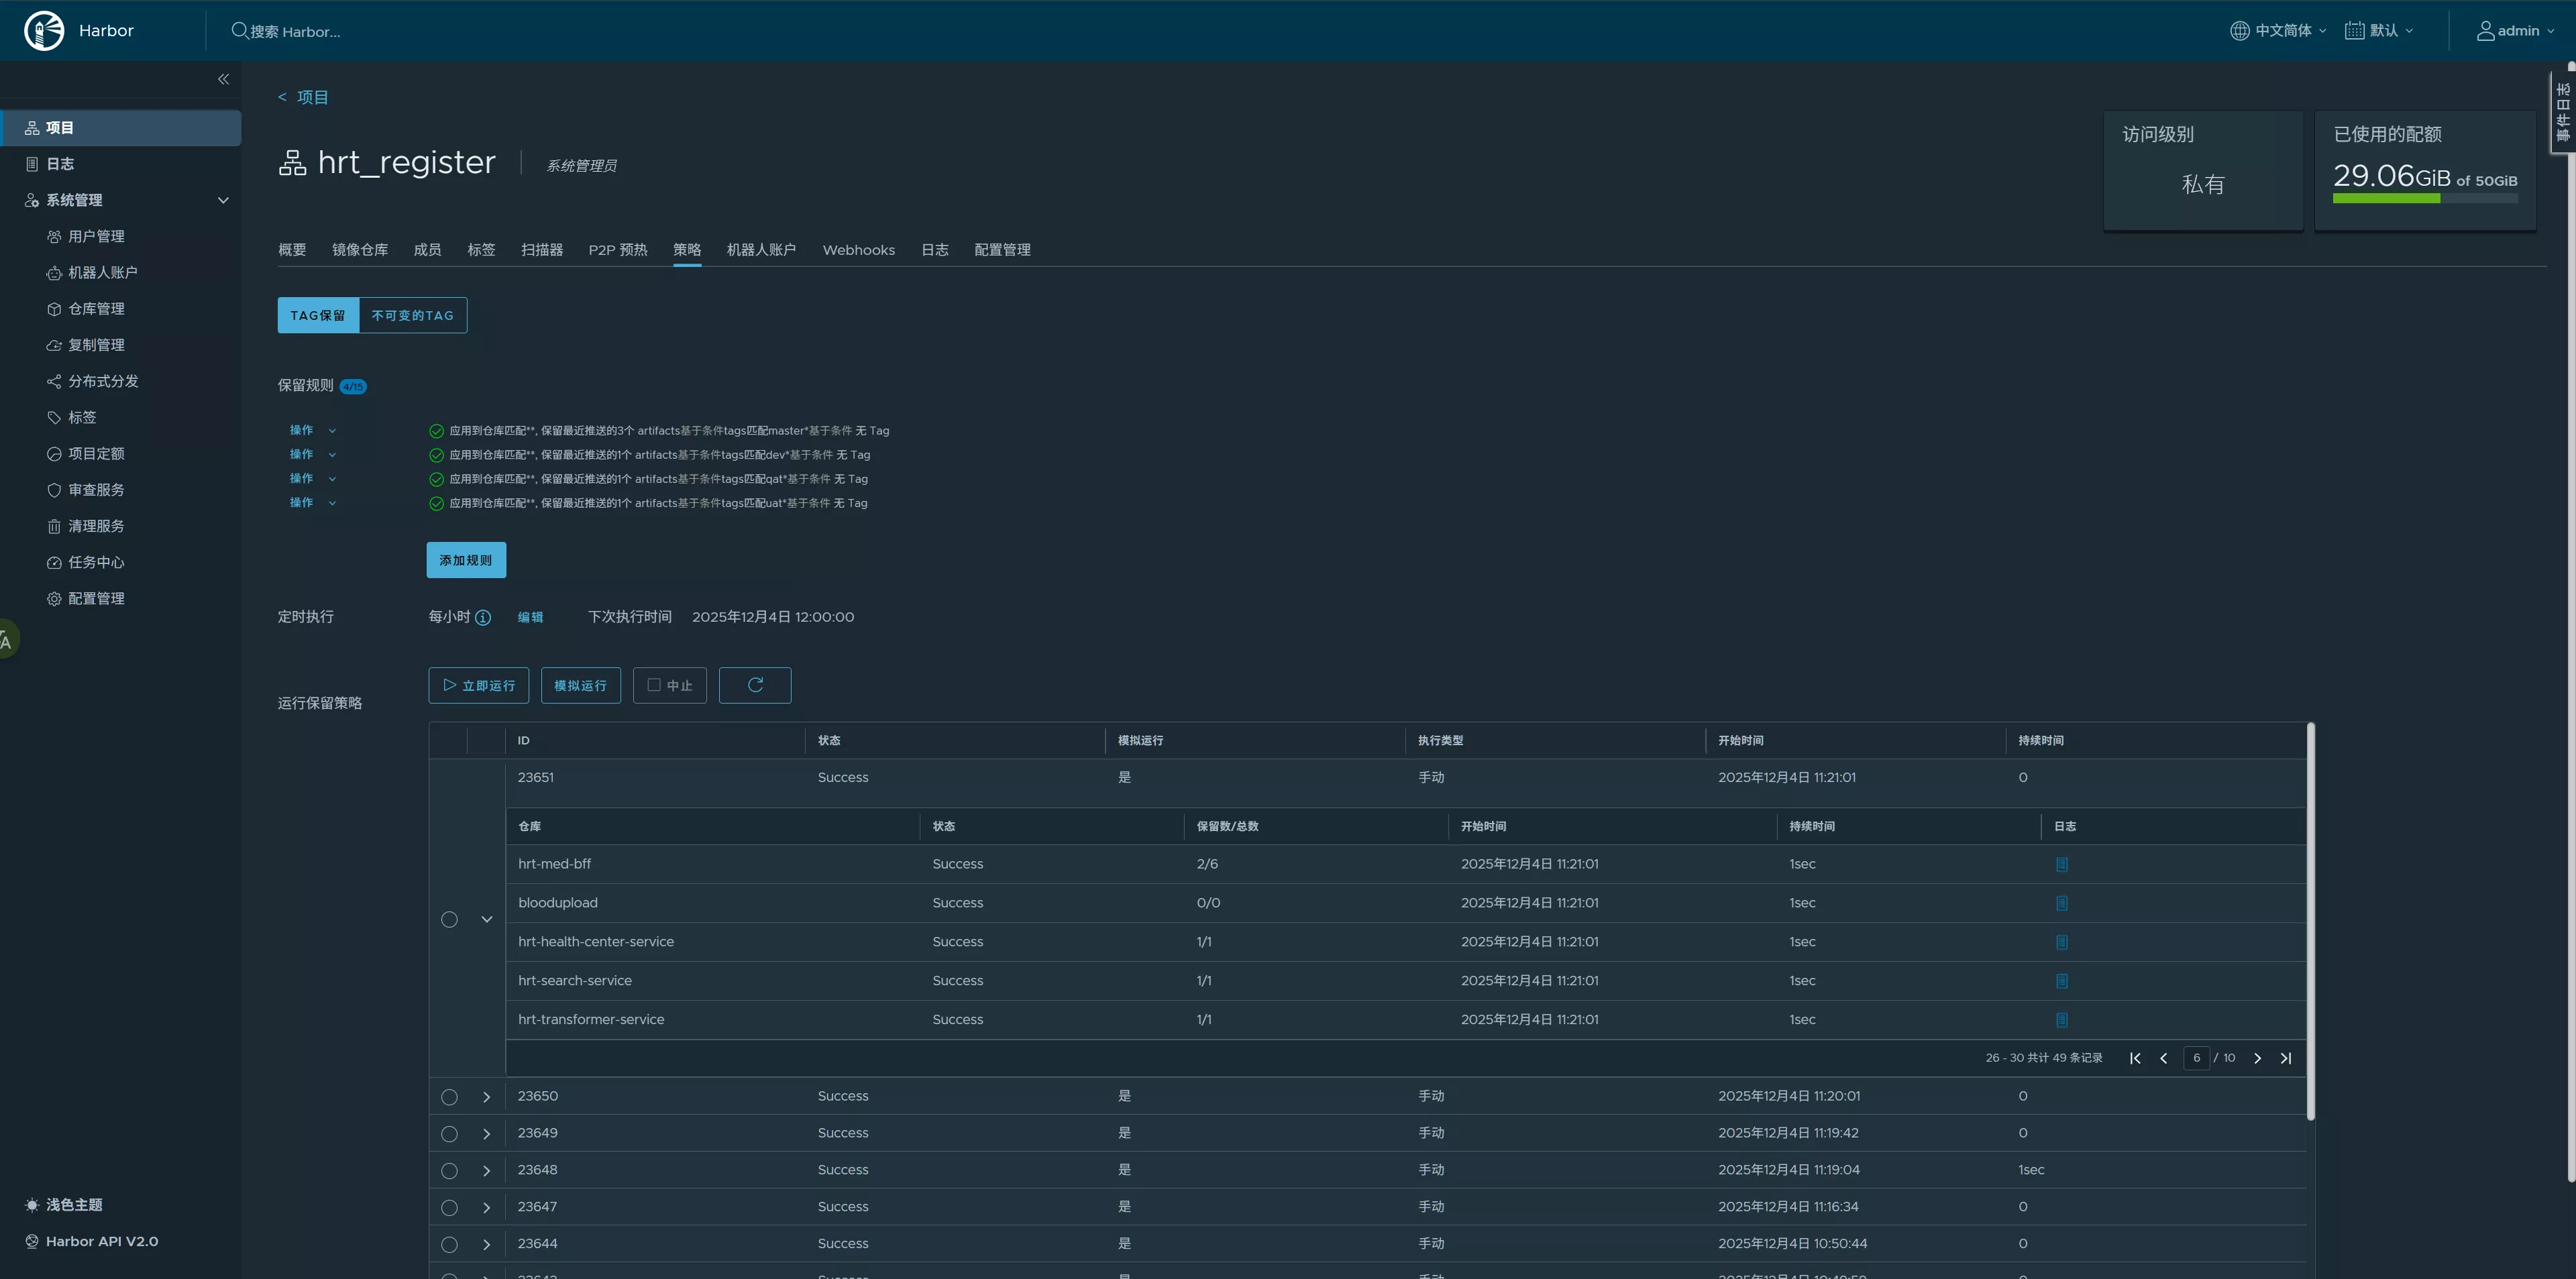Collapse the left sidebar navigation
The width and height of the screenshot is (2576, 1279).
click(223, 79)
